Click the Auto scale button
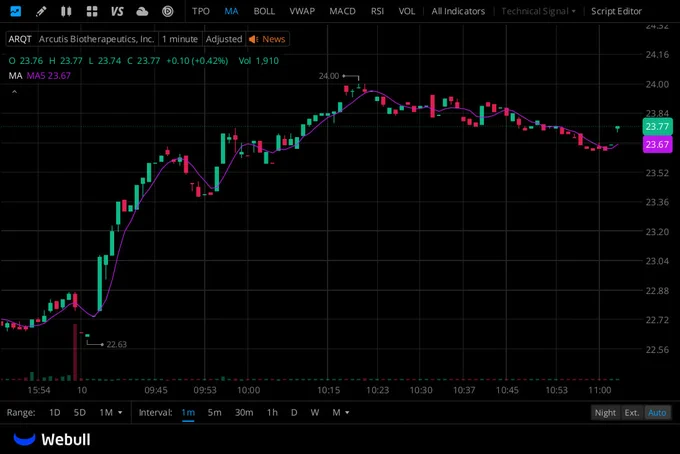The width and height of the screenshot is (680, 454). (x=657, y=412)
